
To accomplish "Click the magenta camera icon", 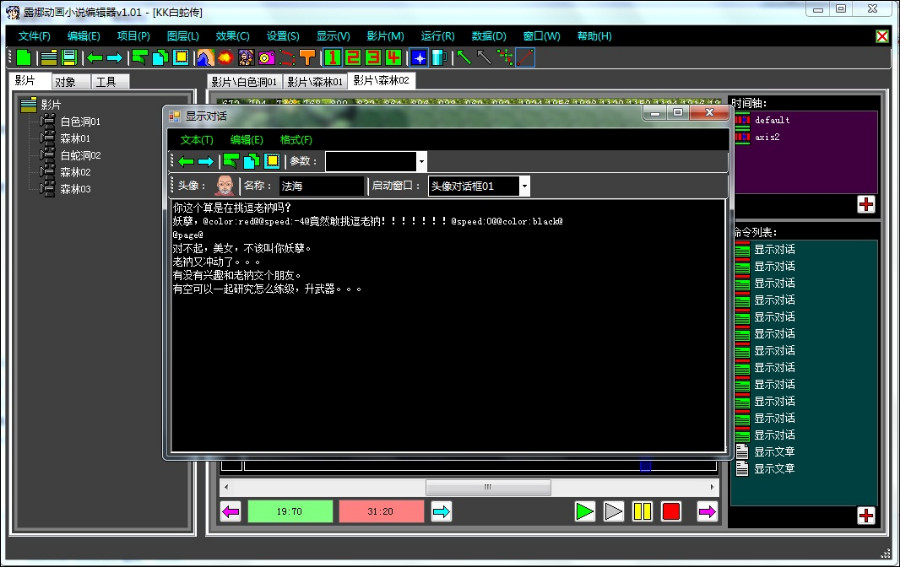I will [x=266, y=57].
